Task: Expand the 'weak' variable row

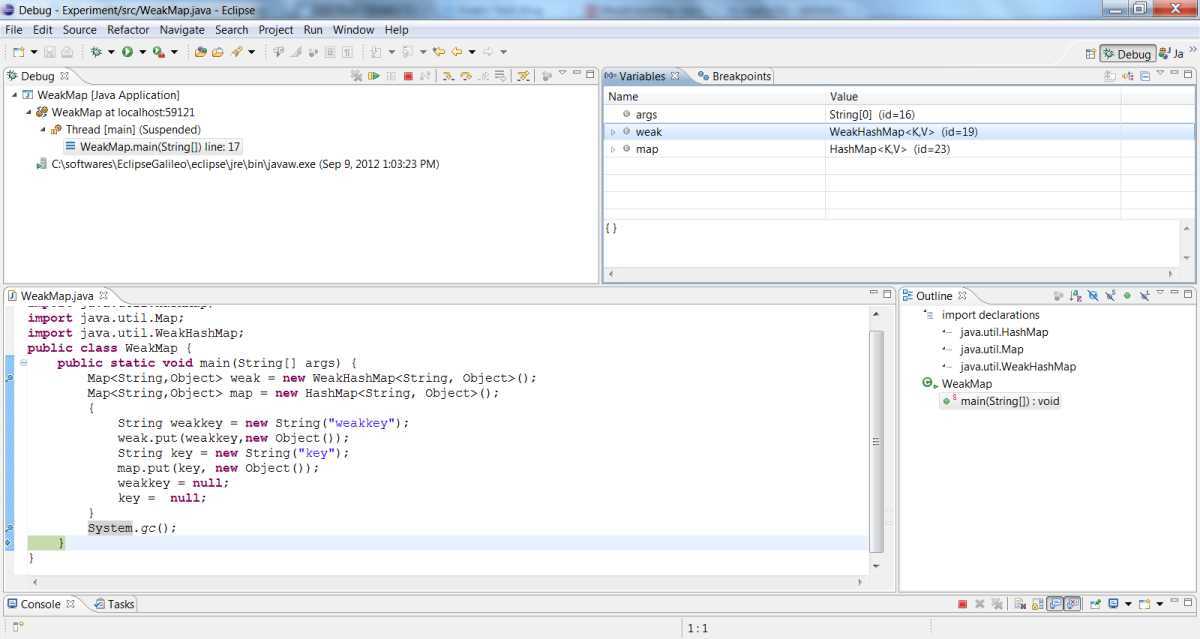Action: coord(613,132)
